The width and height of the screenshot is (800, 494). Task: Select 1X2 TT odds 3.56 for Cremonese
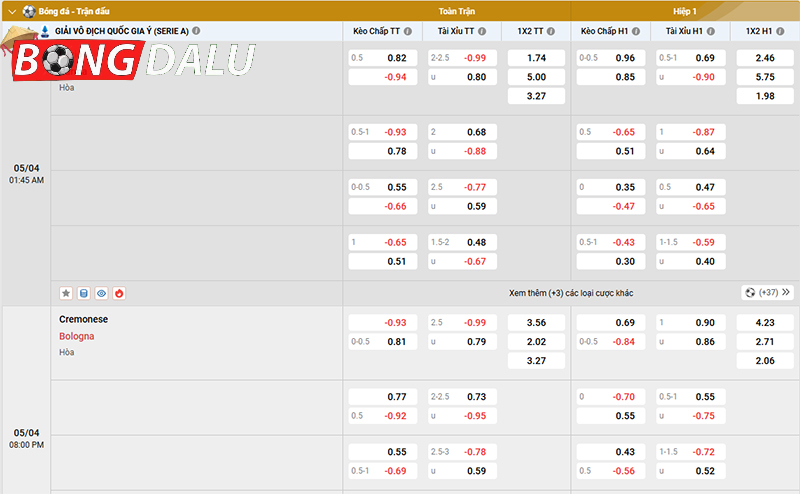point(536,323)
